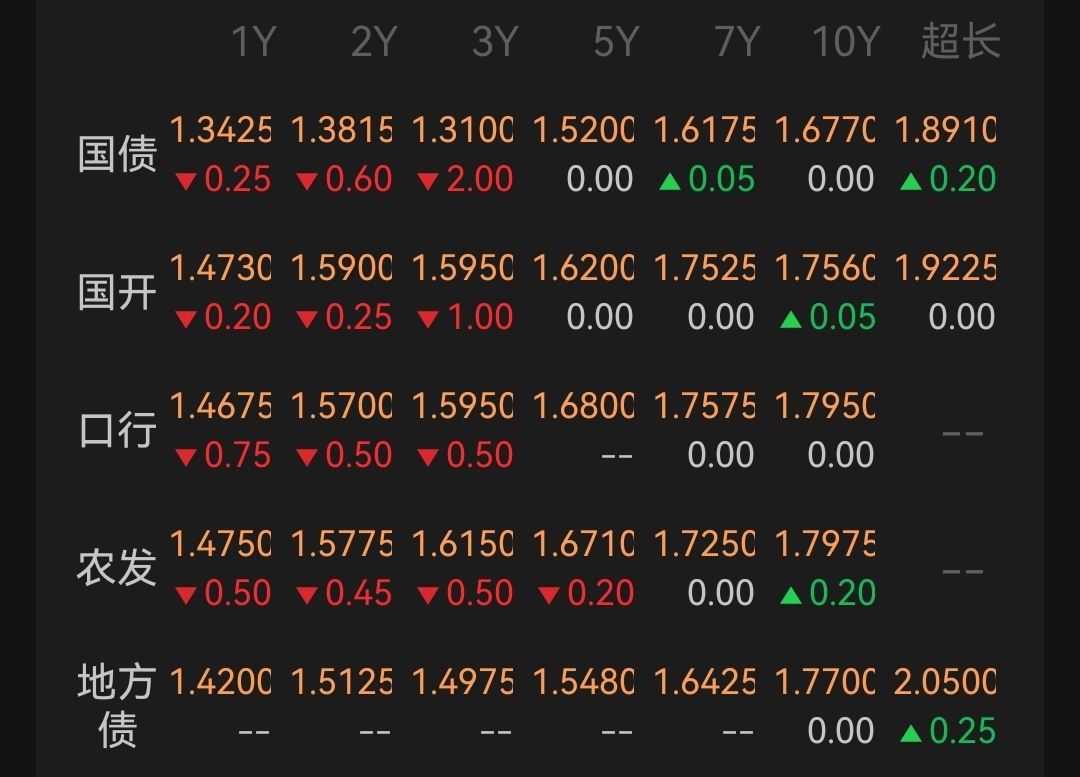Select the 国开 5Y yield 1.6200
1080x777 pixels.
click(x=583, y=268)
